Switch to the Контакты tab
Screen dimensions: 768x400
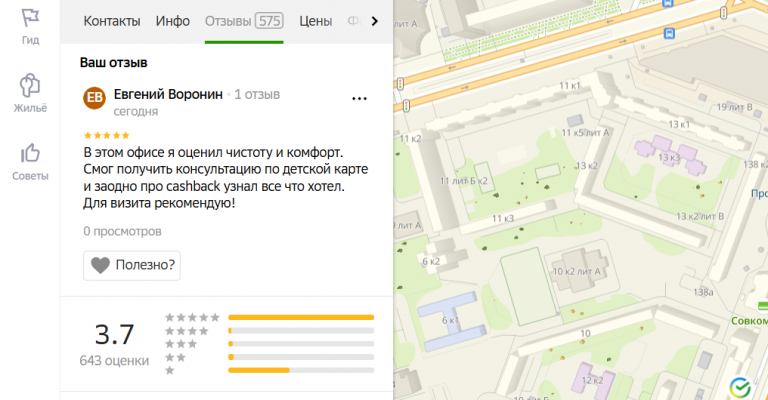click(x=112, y=21)
